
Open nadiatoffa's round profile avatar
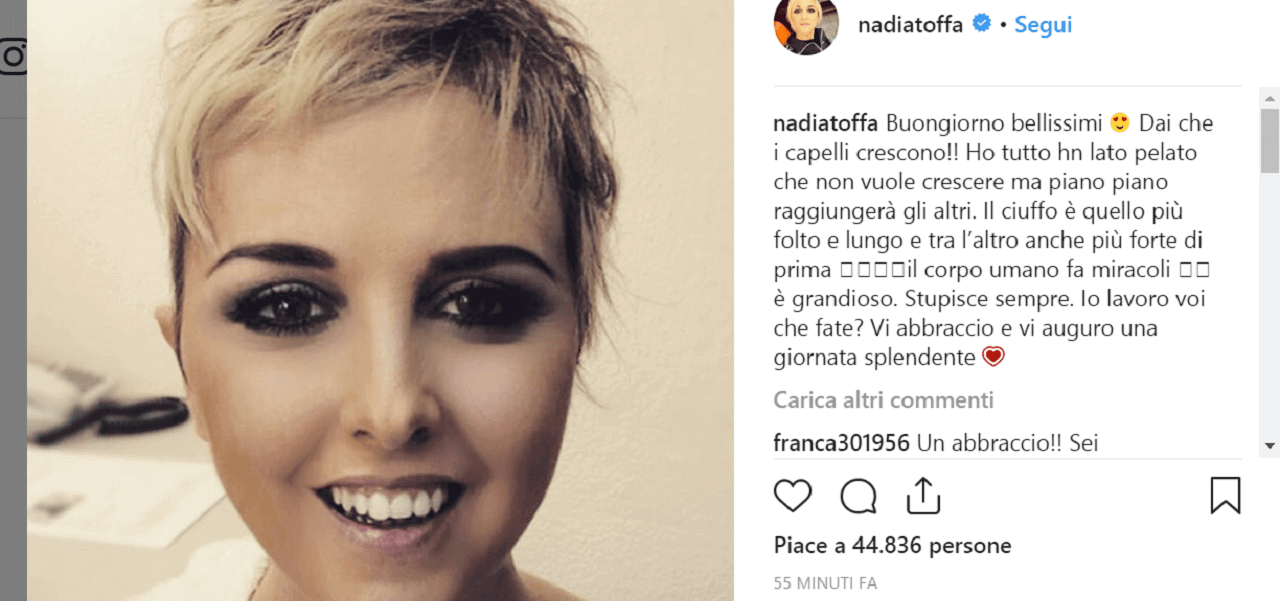806,24
